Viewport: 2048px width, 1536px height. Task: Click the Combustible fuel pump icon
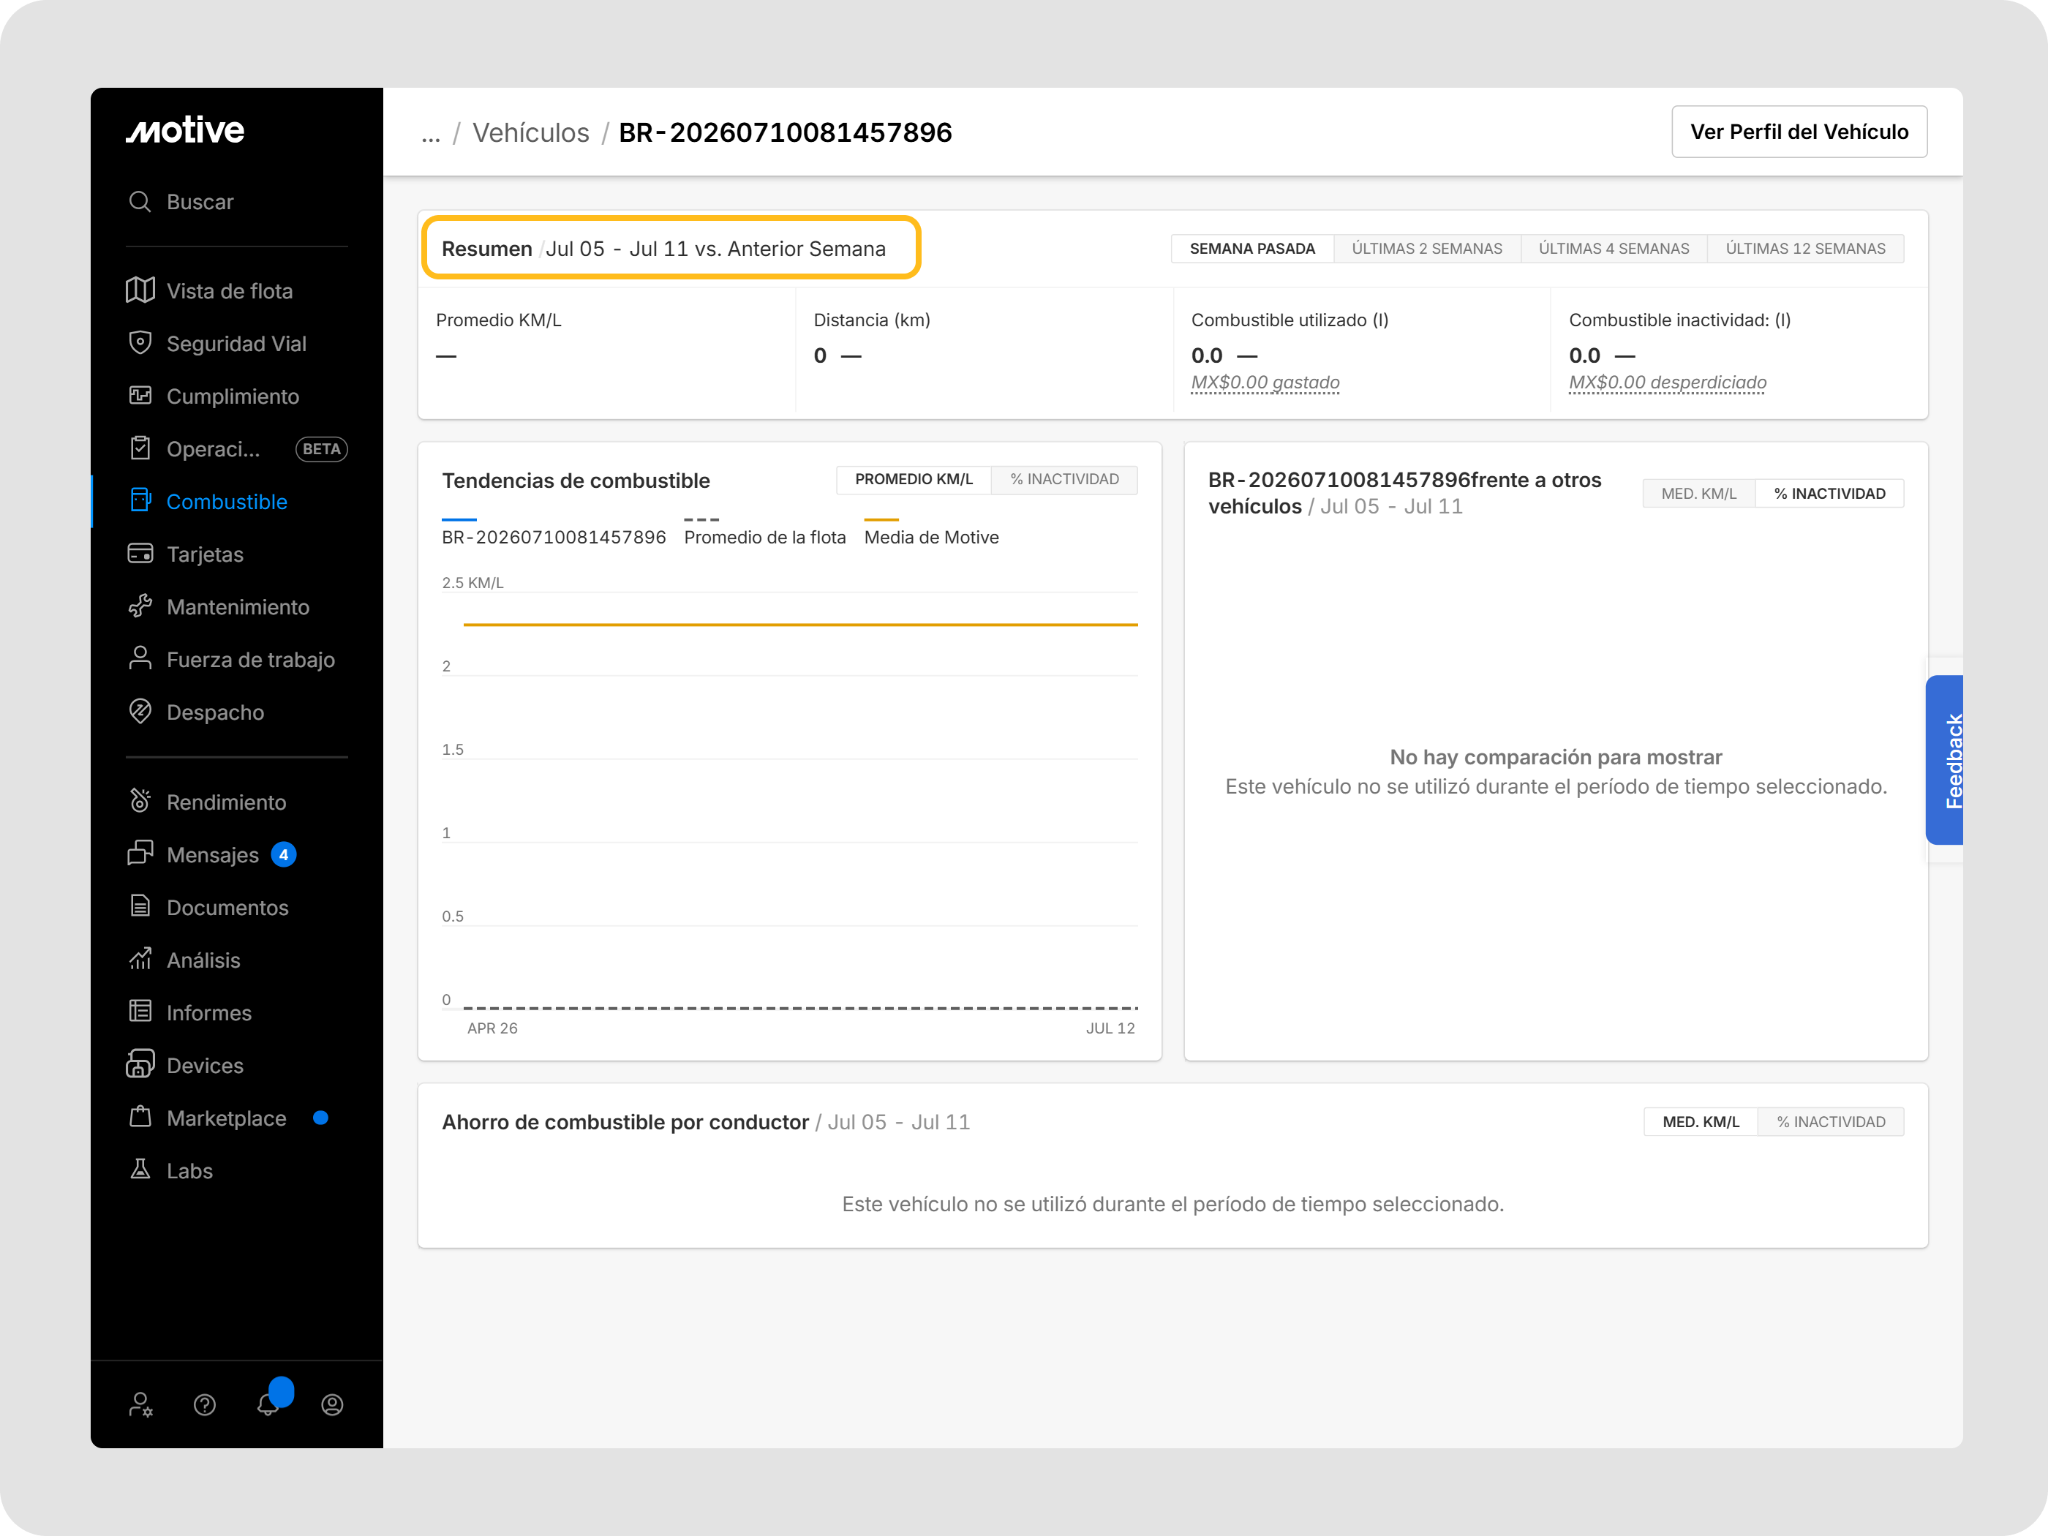[140, 501]
